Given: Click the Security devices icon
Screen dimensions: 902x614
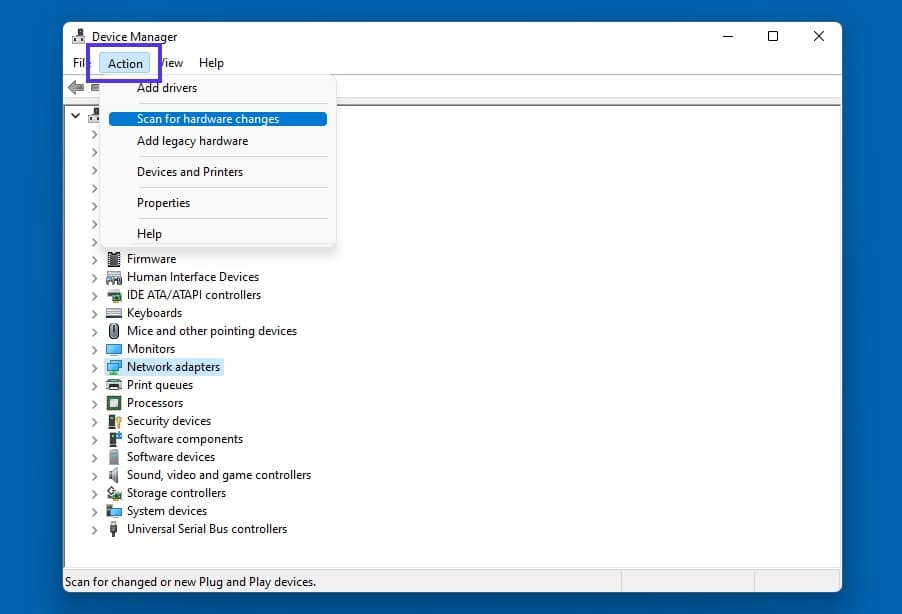Looking at the screenshot, I should pyautogui.click(x=113, y=420).
